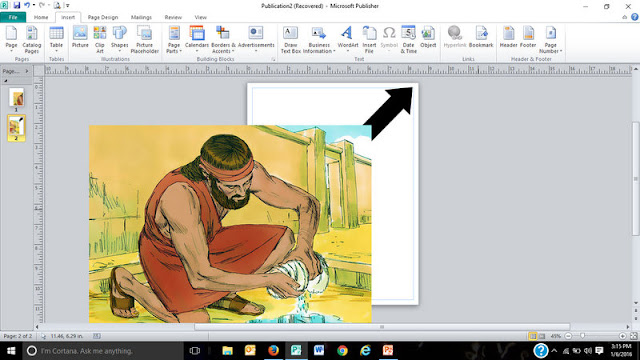This screenshot has height=360, width=640.
Task: Switch to the View tab
Action: coord(200,17)
